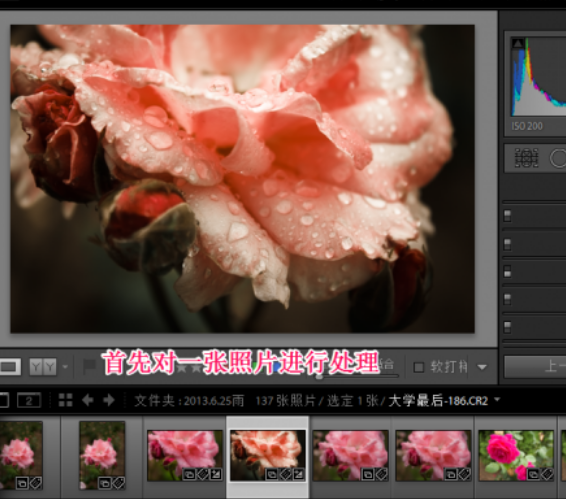Apply the blue color label
The height and width of the screenshot is (499, 566).
(277, 368)
